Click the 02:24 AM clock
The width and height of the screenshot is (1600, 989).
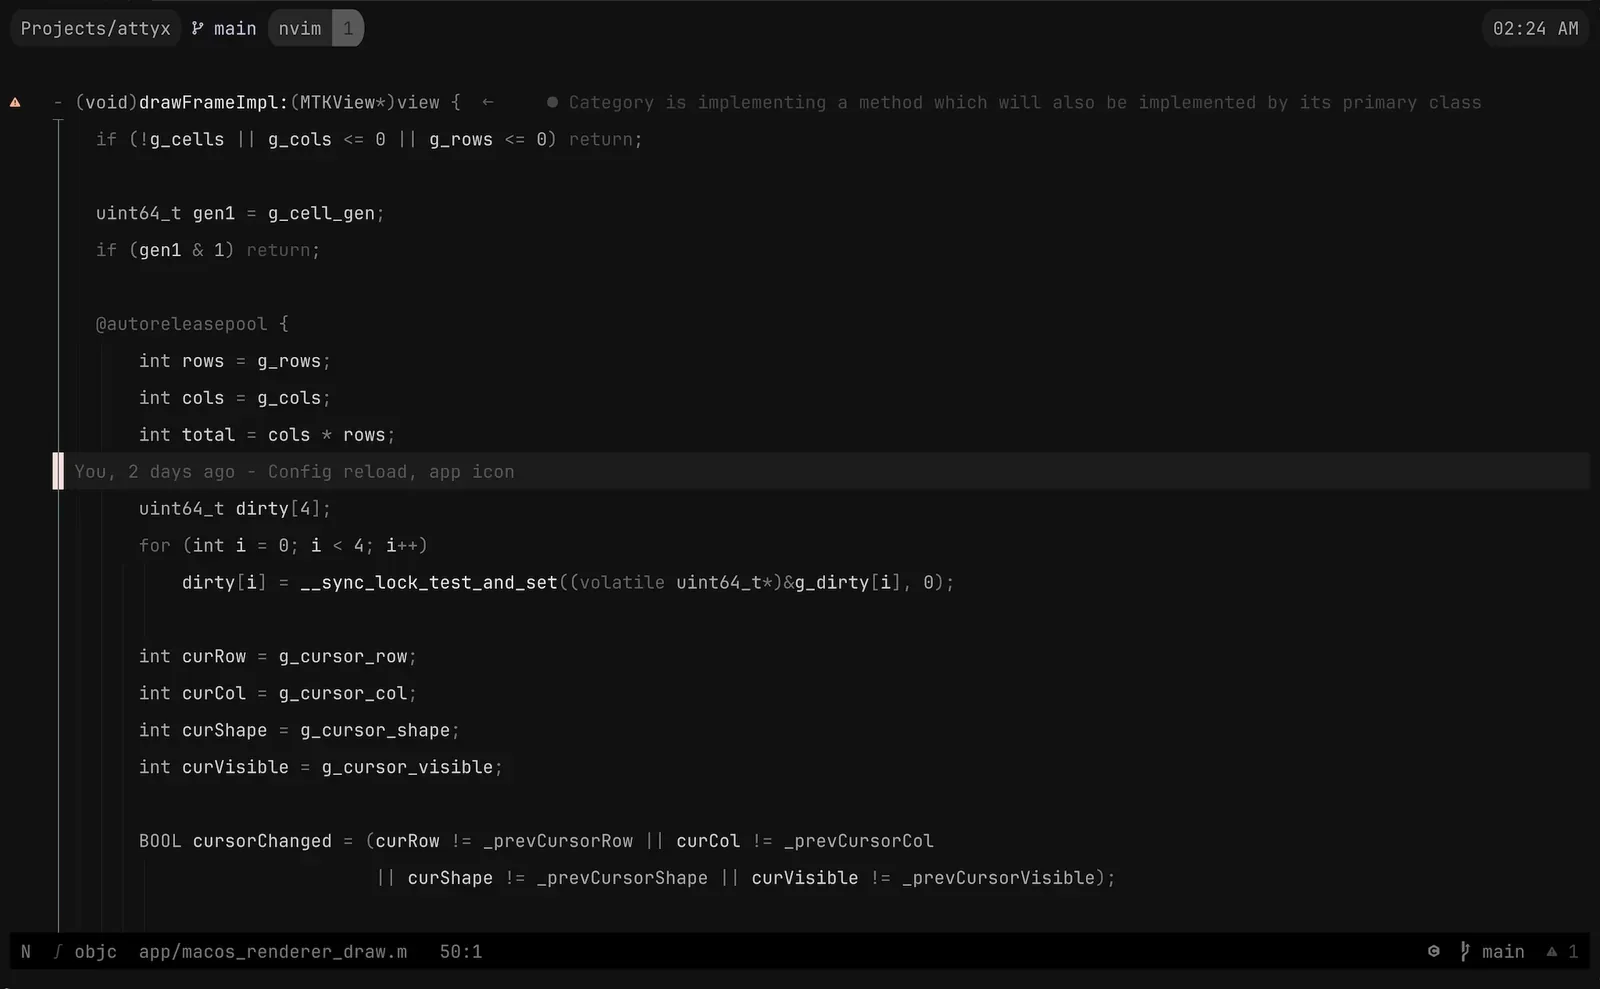coord(1535,28)
